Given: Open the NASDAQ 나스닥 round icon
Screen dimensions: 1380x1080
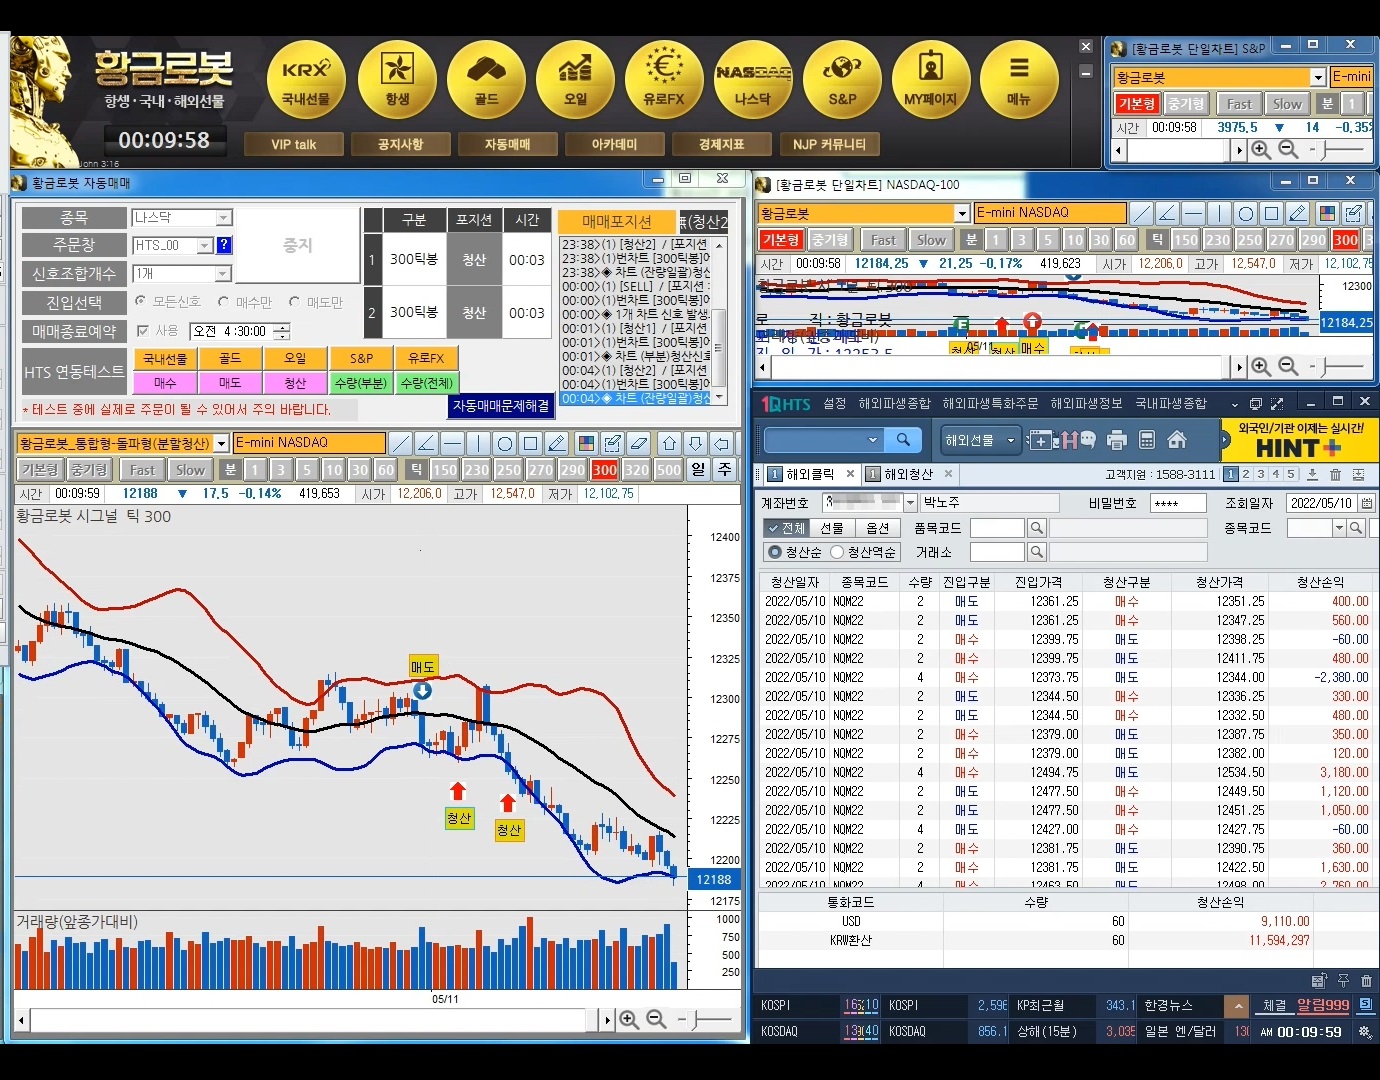Looking at the screenshot, I should coord(753,80).
